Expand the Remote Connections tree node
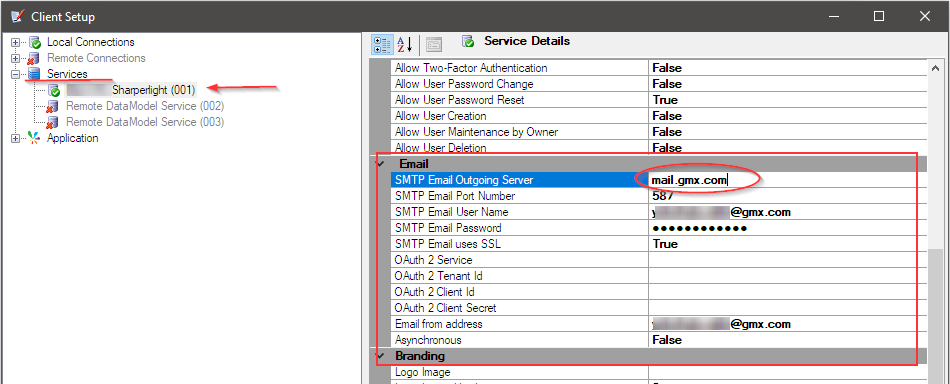 coord(16,59)
